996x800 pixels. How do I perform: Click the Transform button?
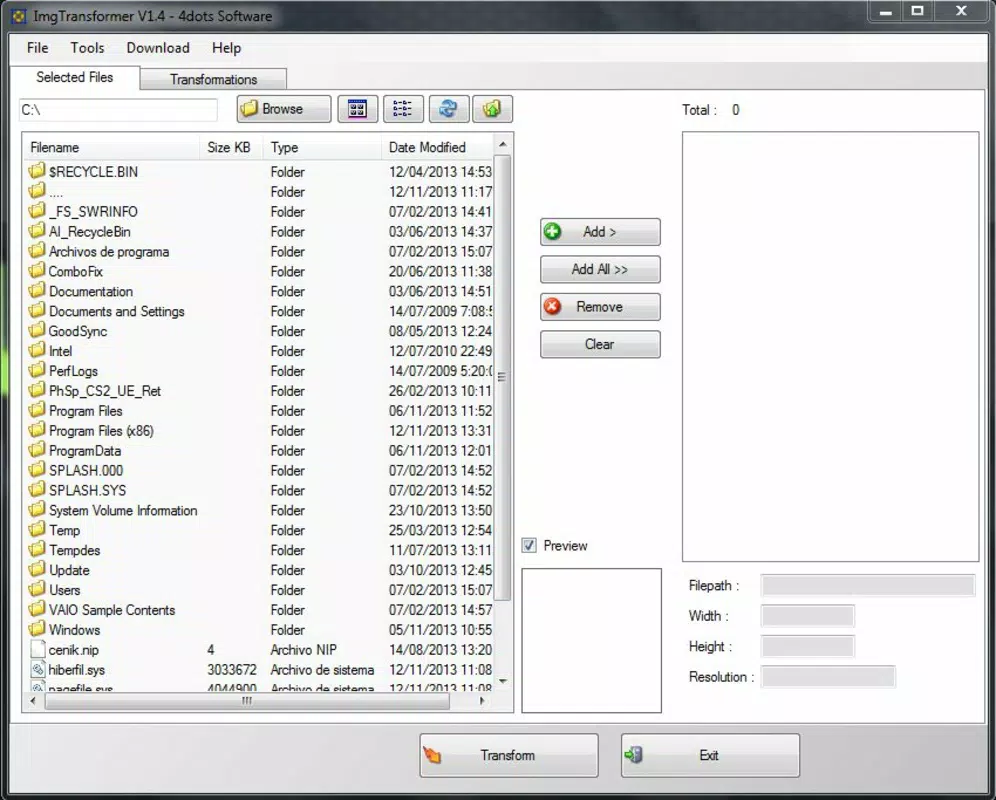(x=509, y=756)
